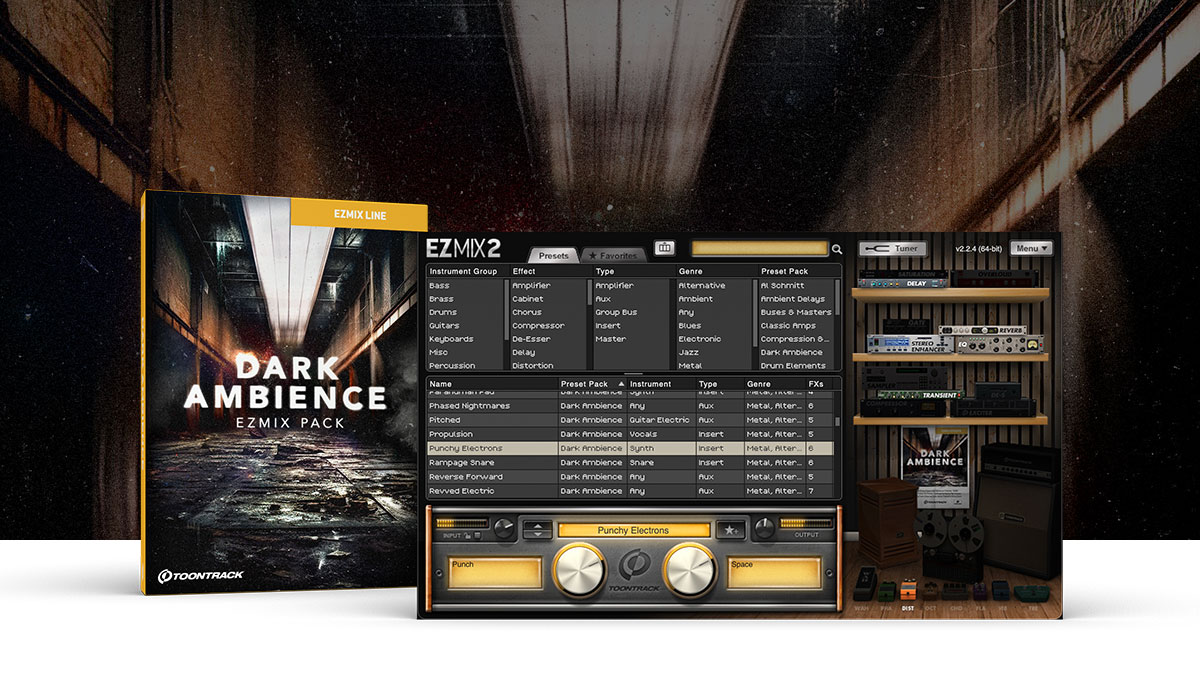Click in the preset search field

coord(760,248)
